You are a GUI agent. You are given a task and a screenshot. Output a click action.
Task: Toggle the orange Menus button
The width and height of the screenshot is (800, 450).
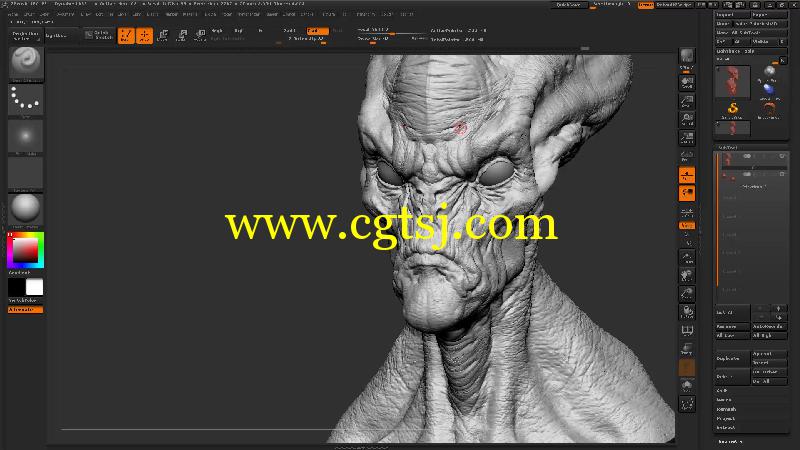click(645, 5)
